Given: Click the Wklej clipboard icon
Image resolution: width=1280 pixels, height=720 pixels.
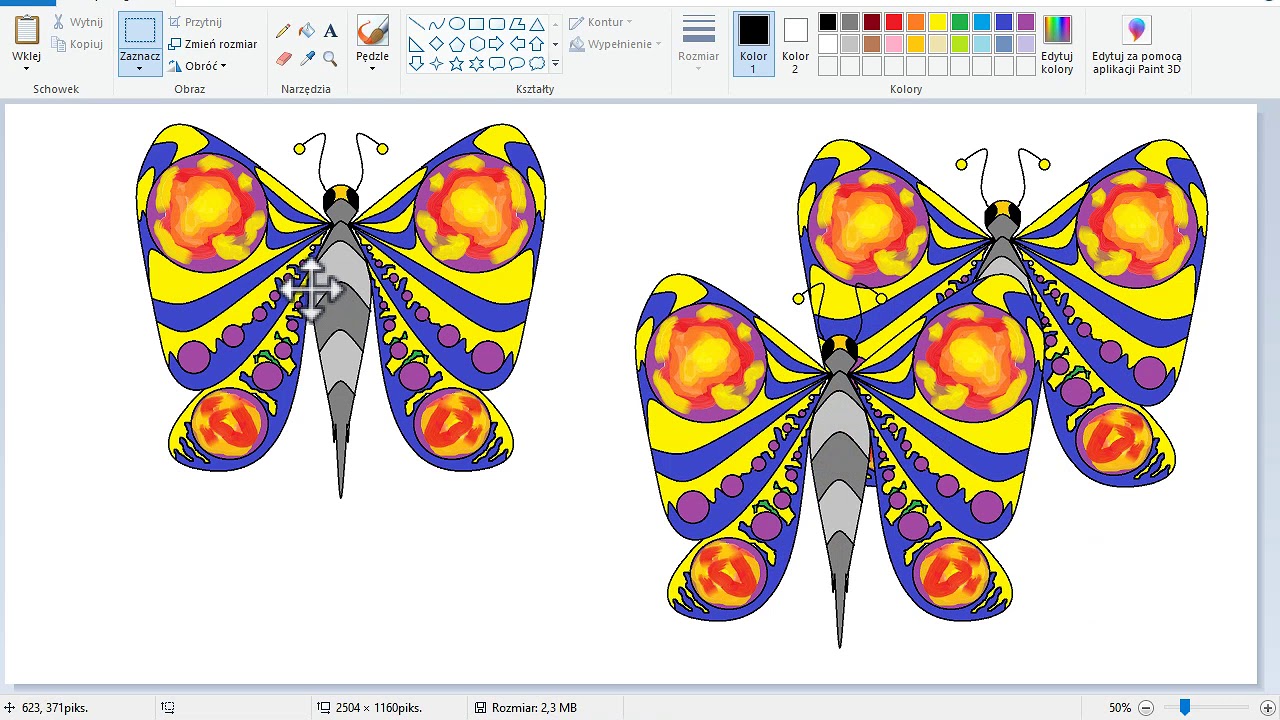Looking at the screenshot, I should [27, 30].
